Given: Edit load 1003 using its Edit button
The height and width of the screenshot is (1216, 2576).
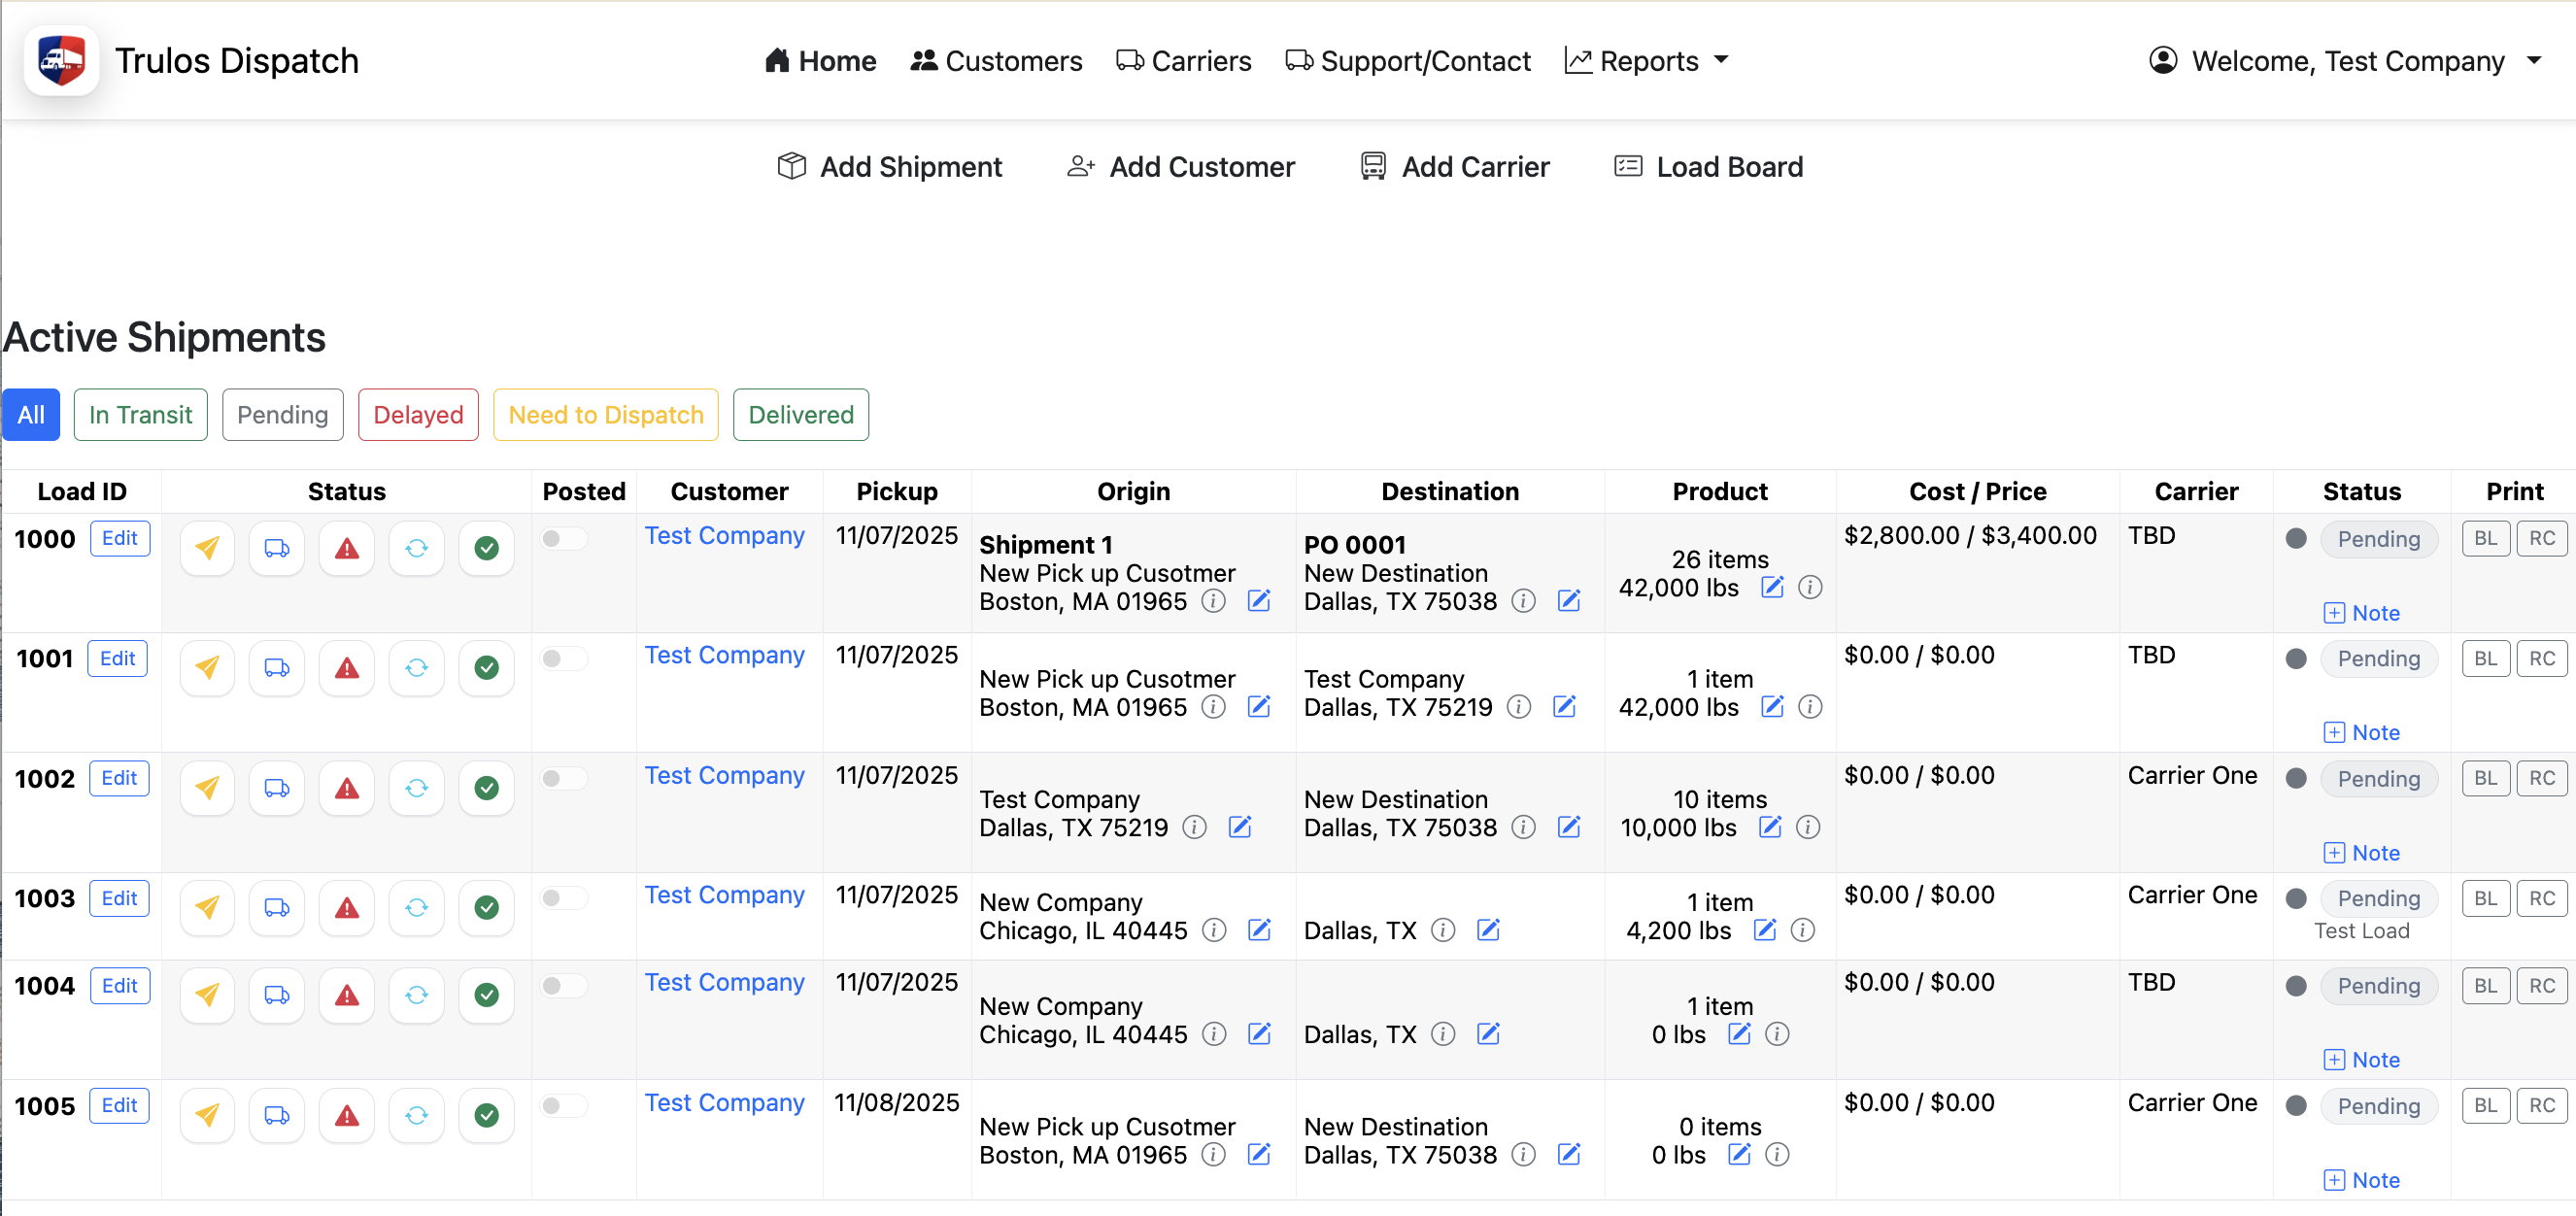Looking at the screenshot, I should [x=119, y=898].
